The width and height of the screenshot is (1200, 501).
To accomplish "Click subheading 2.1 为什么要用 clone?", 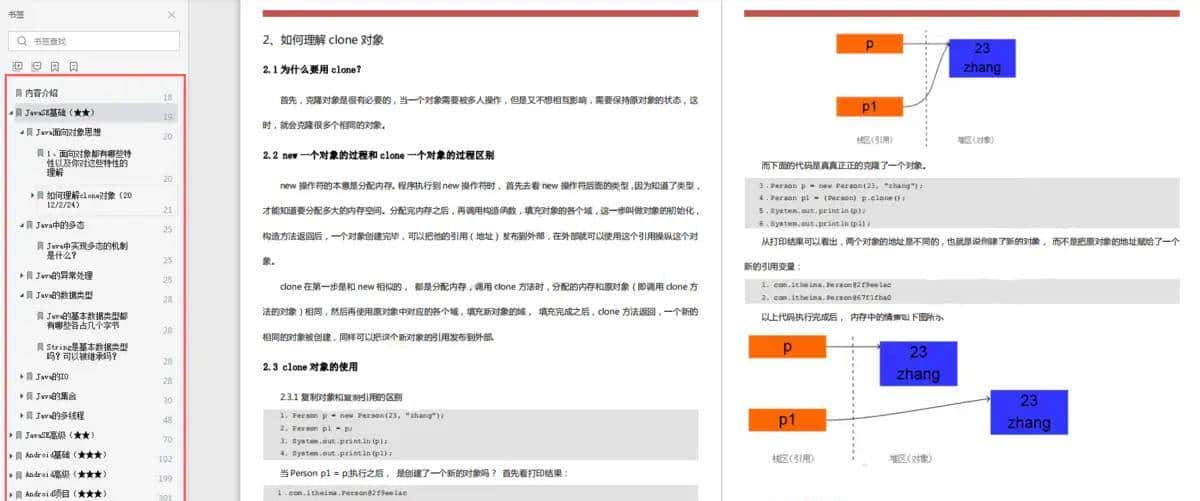I will click(x=313, y=70).
